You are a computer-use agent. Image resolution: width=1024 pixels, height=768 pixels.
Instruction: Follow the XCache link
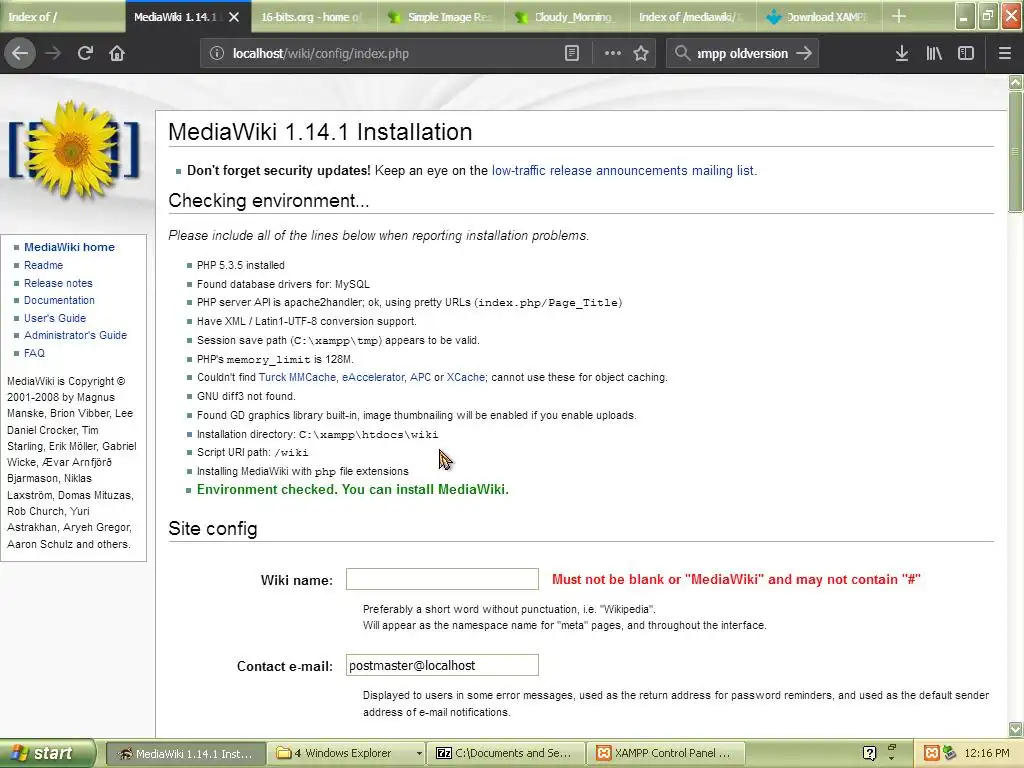[x=466, y=377]
